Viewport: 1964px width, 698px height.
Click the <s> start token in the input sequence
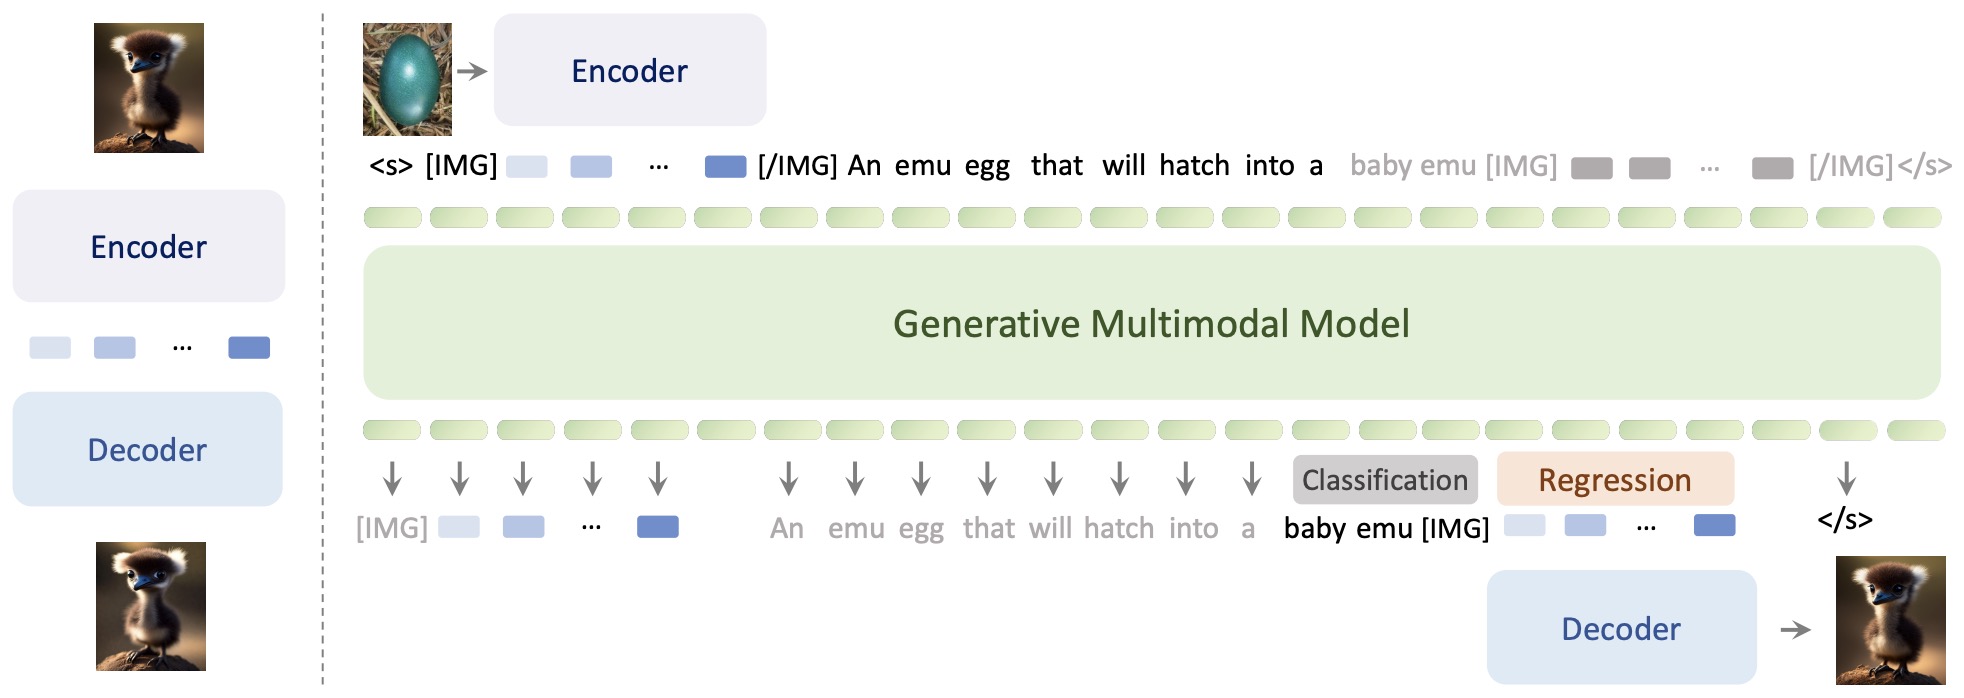pos(390,166)
